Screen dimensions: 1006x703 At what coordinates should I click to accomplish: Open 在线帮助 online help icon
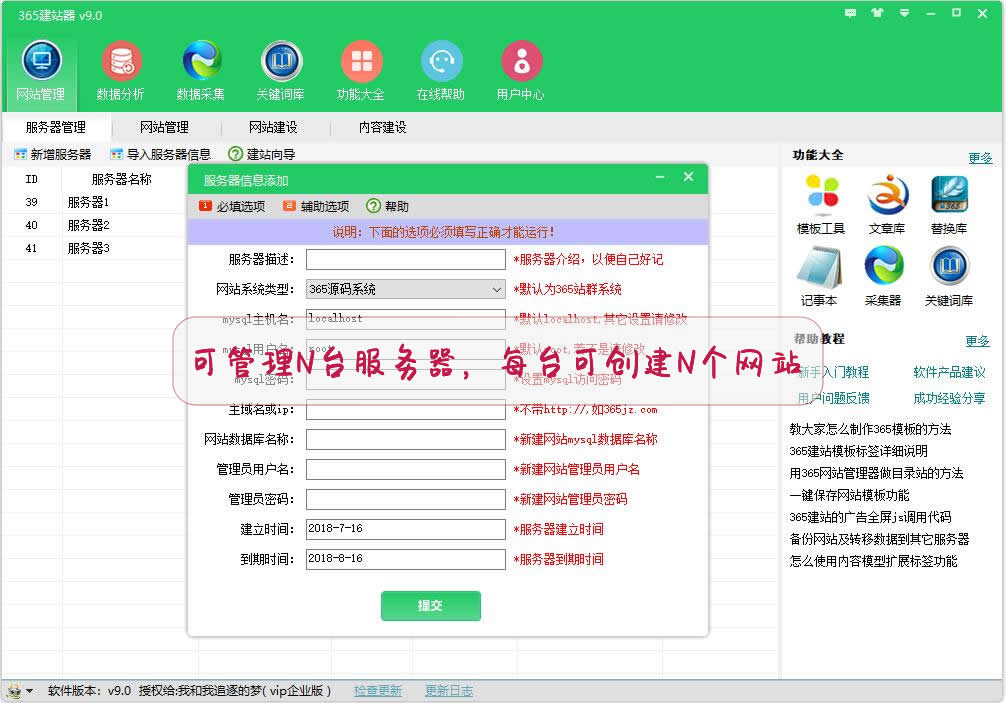coord(441,70)
